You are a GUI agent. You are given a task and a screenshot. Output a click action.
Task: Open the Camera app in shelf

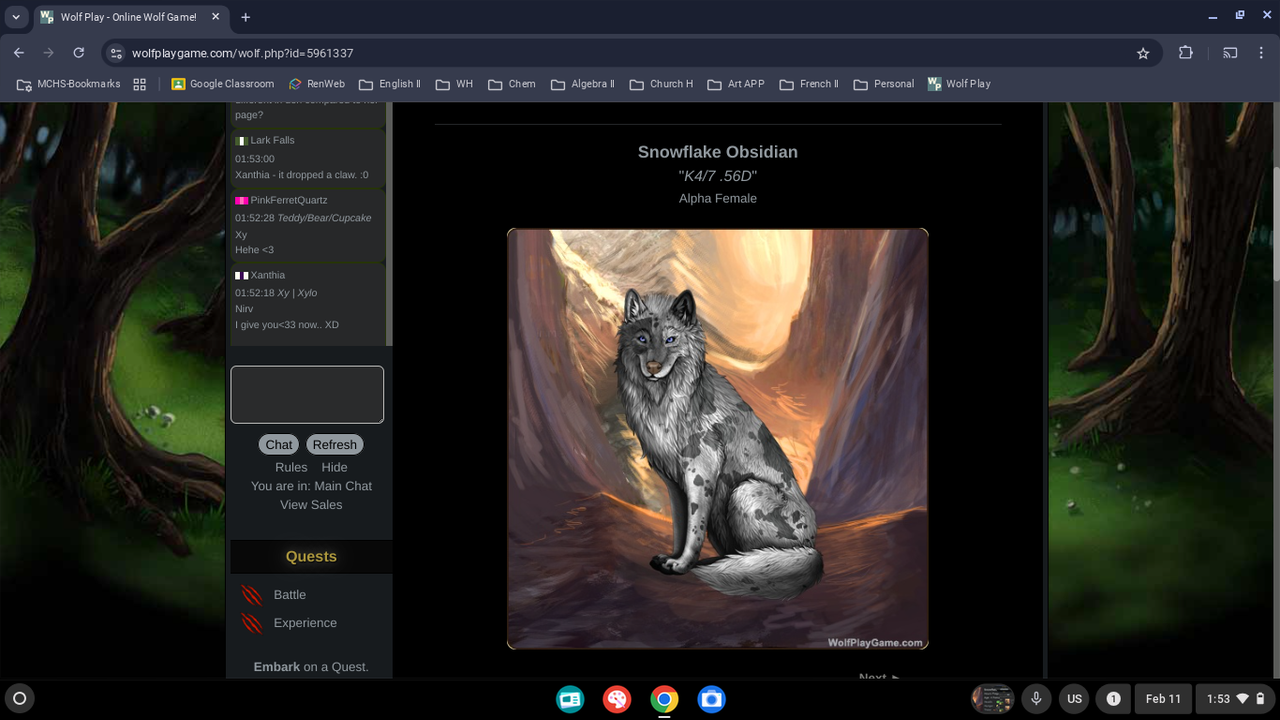711,699
